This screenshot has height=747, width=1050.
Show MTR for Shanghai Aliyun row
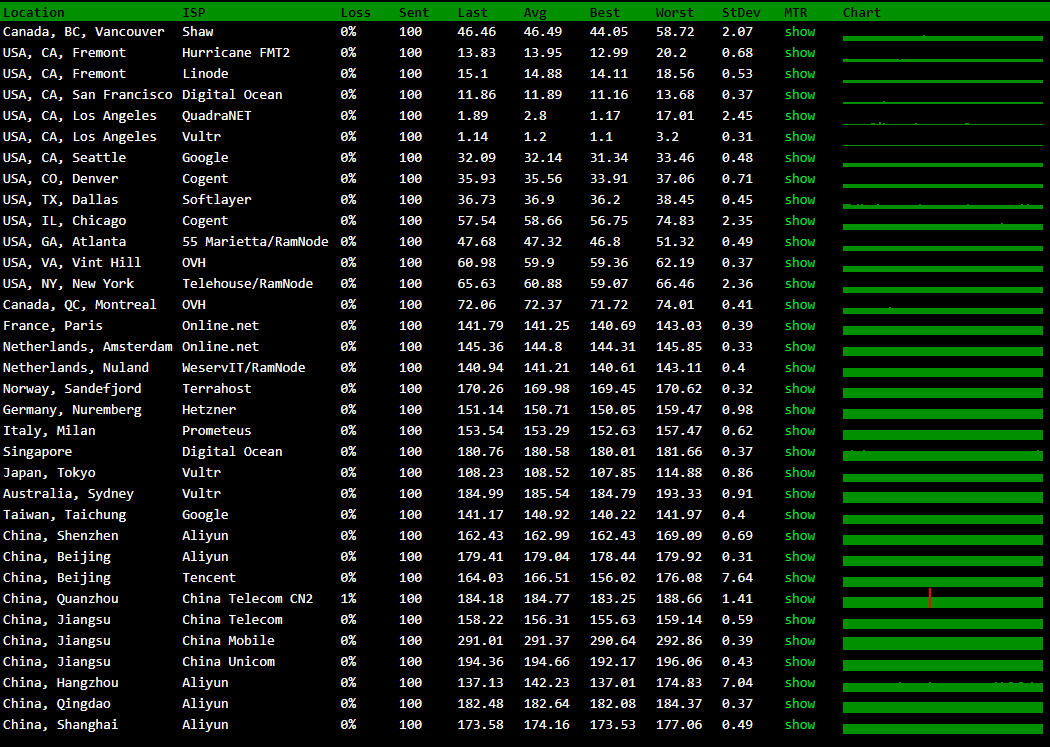tap(799, 725)
